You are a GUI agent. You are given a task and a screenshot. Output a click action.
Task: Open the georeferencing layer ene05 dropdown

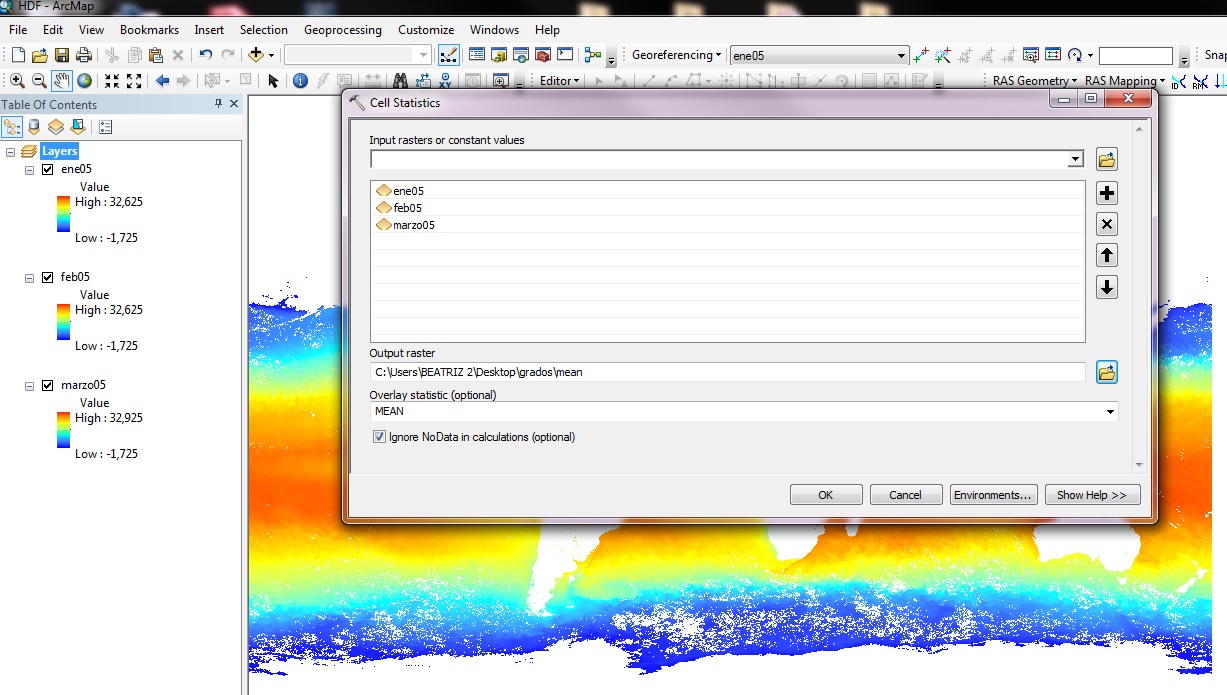pos(901,56)
